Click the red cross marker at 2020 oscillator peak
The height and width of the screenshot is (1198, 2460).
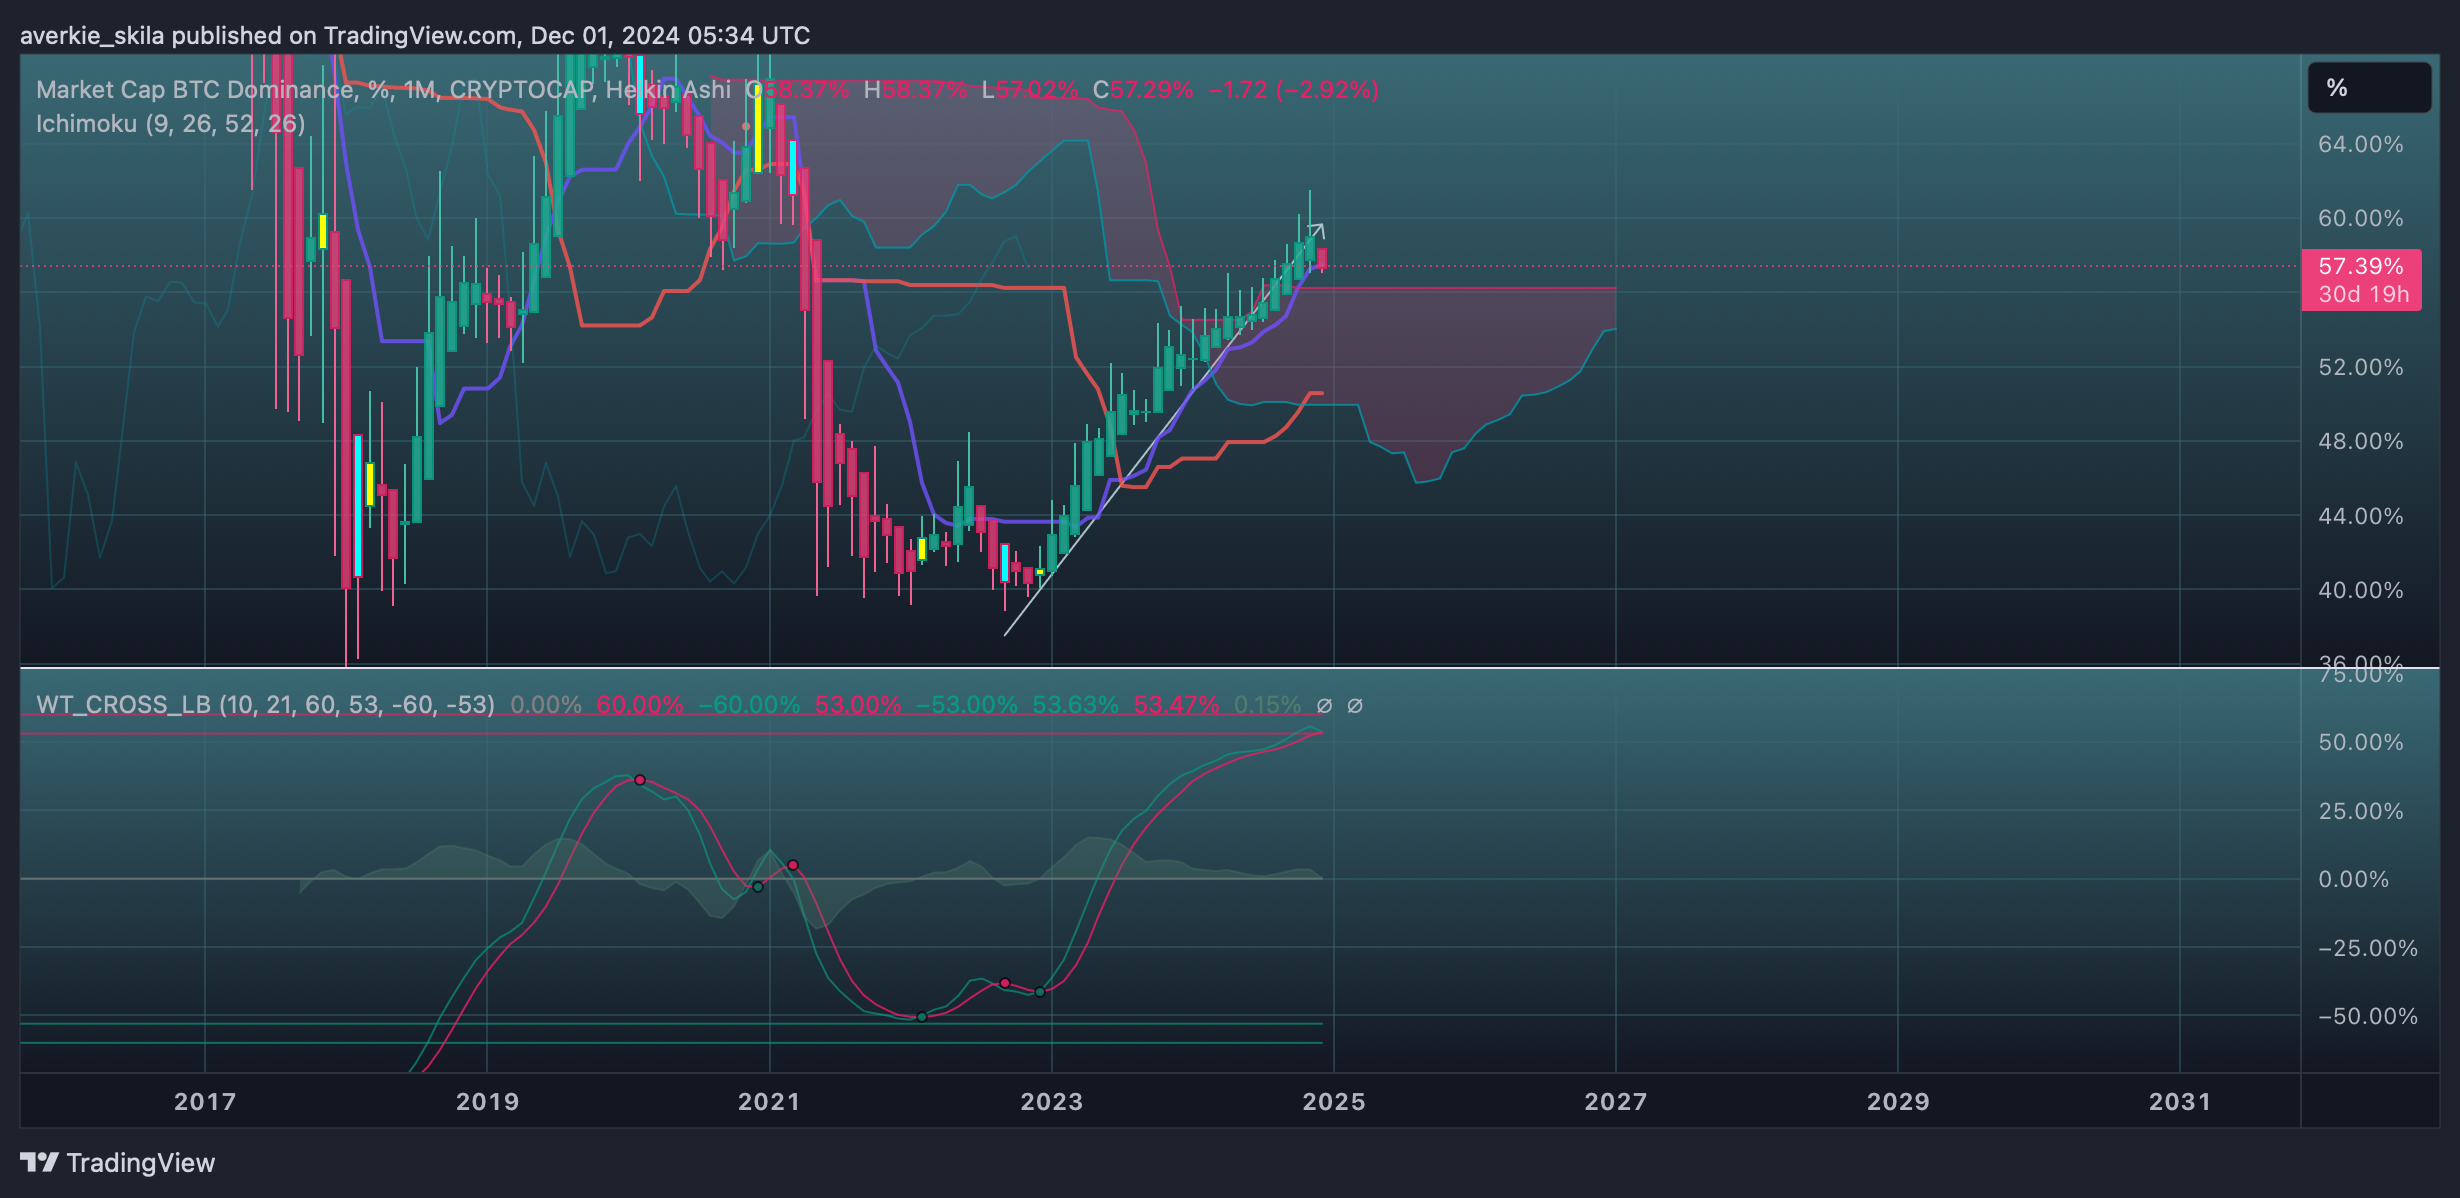click(640, 780)
